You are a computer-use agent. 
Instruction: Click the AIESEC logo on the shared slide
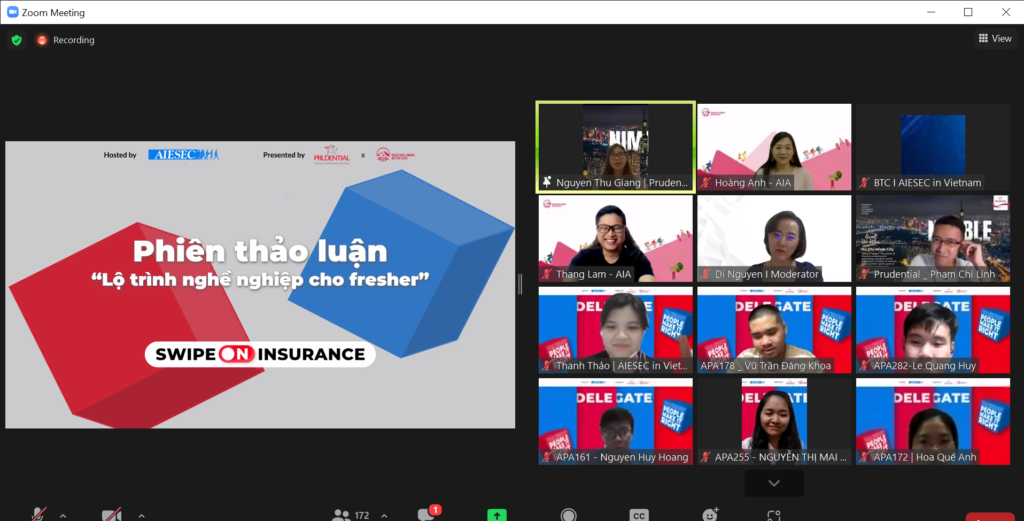(x=184, y=155)
